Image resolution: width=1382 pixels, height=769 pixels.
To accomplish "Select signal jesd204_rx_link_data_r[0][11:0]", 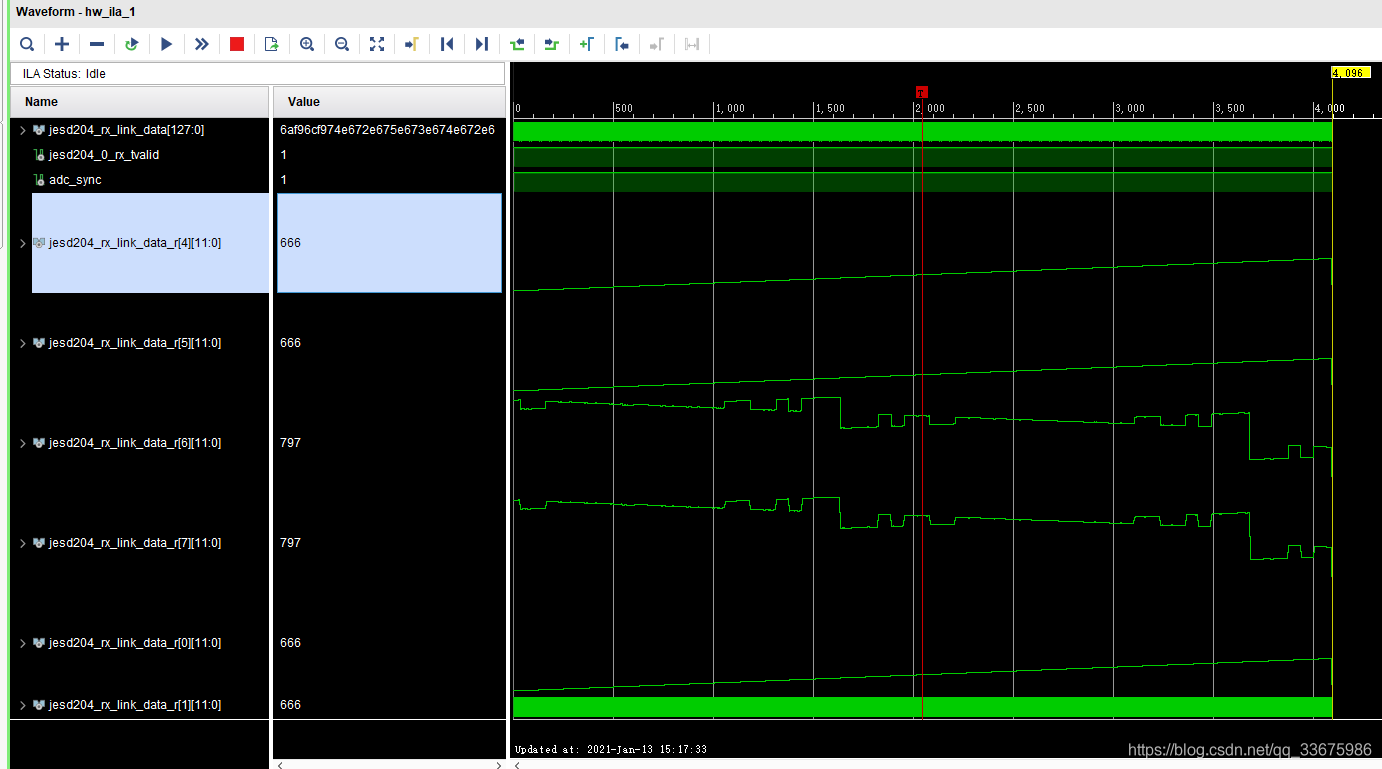I will point(135,643).
